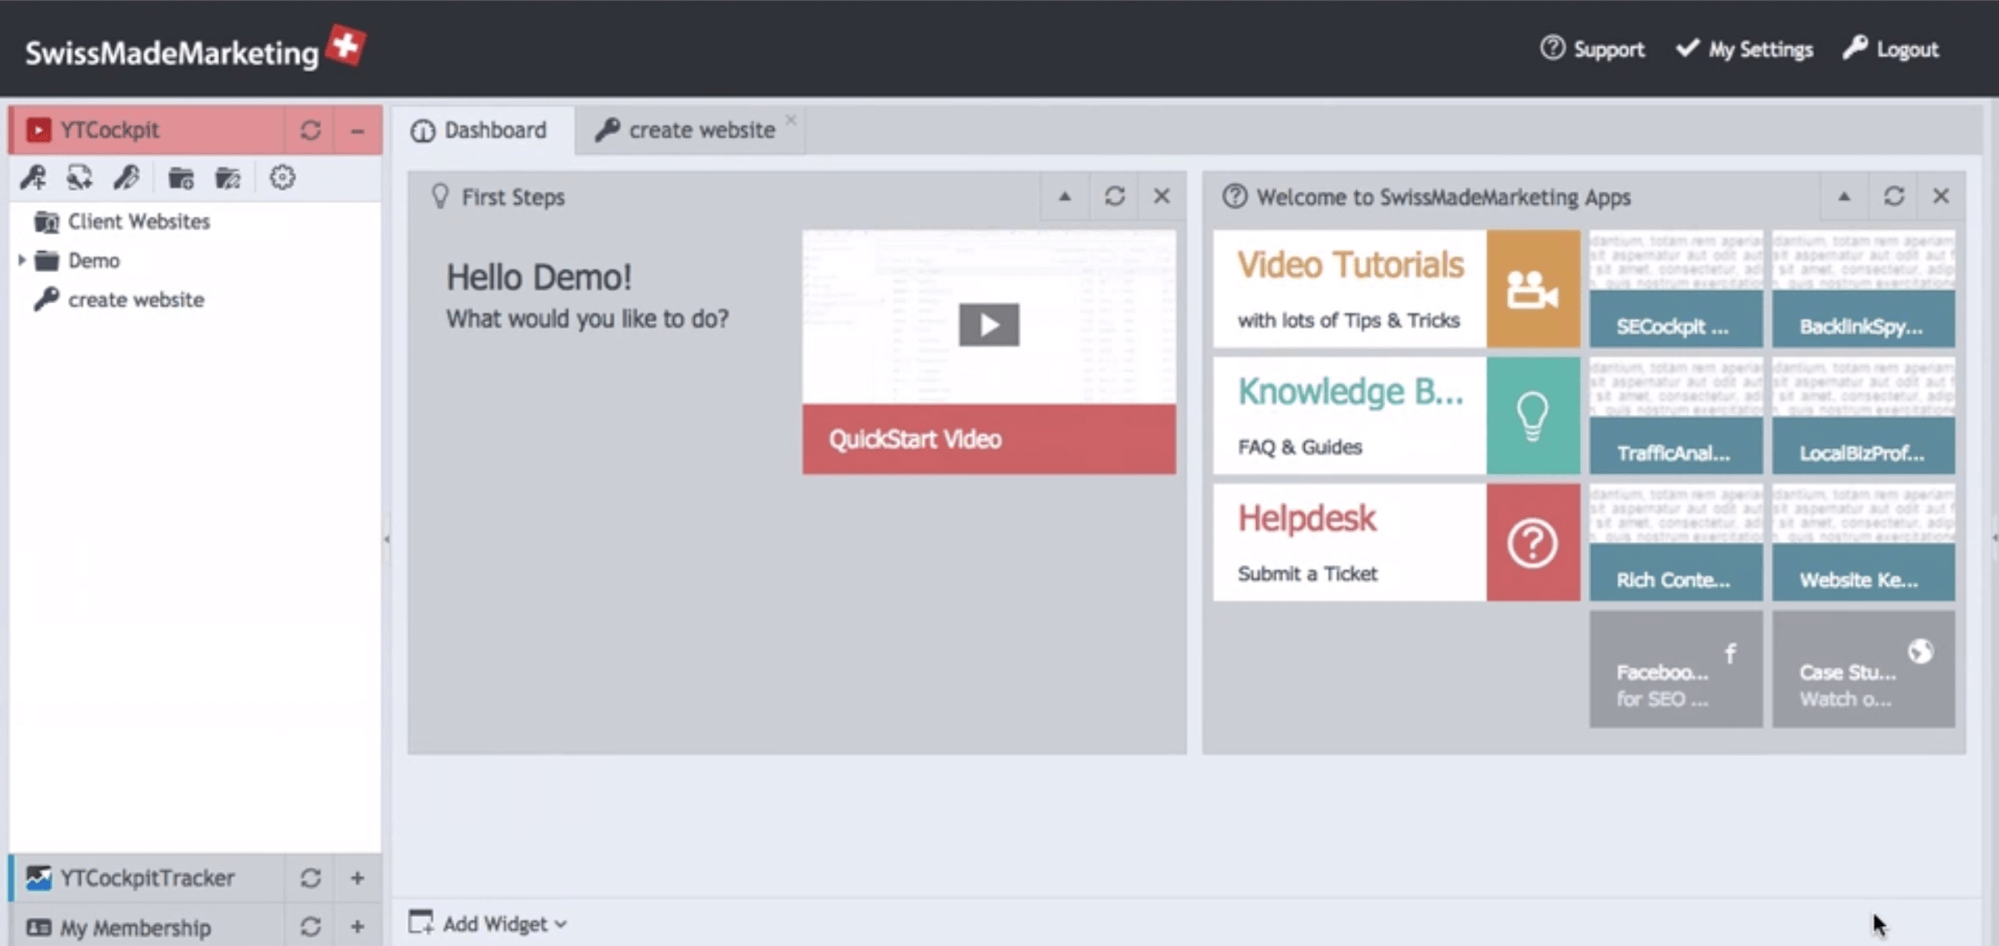The height and width of the screenshot is (946, 1999).
Task: Switch to the Dashboard tab
Action: click(x=481, y=131)
